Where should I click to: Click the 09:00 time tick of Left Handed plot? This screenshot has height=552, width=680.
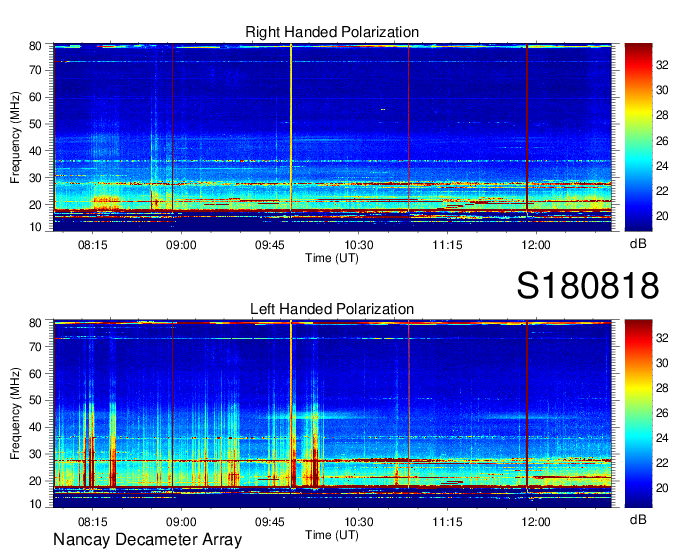181,522
